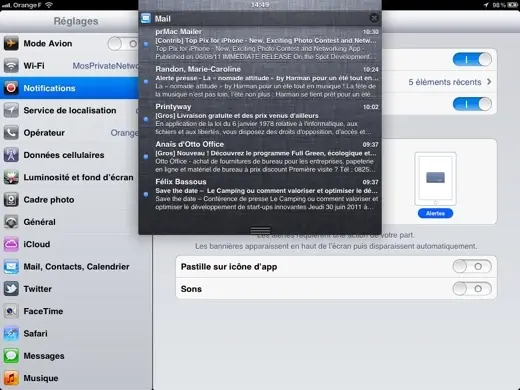Tap the Luminosité et fond d'écran icon
The height and width of the screenshot is (390, 520).
coord(11,177)
